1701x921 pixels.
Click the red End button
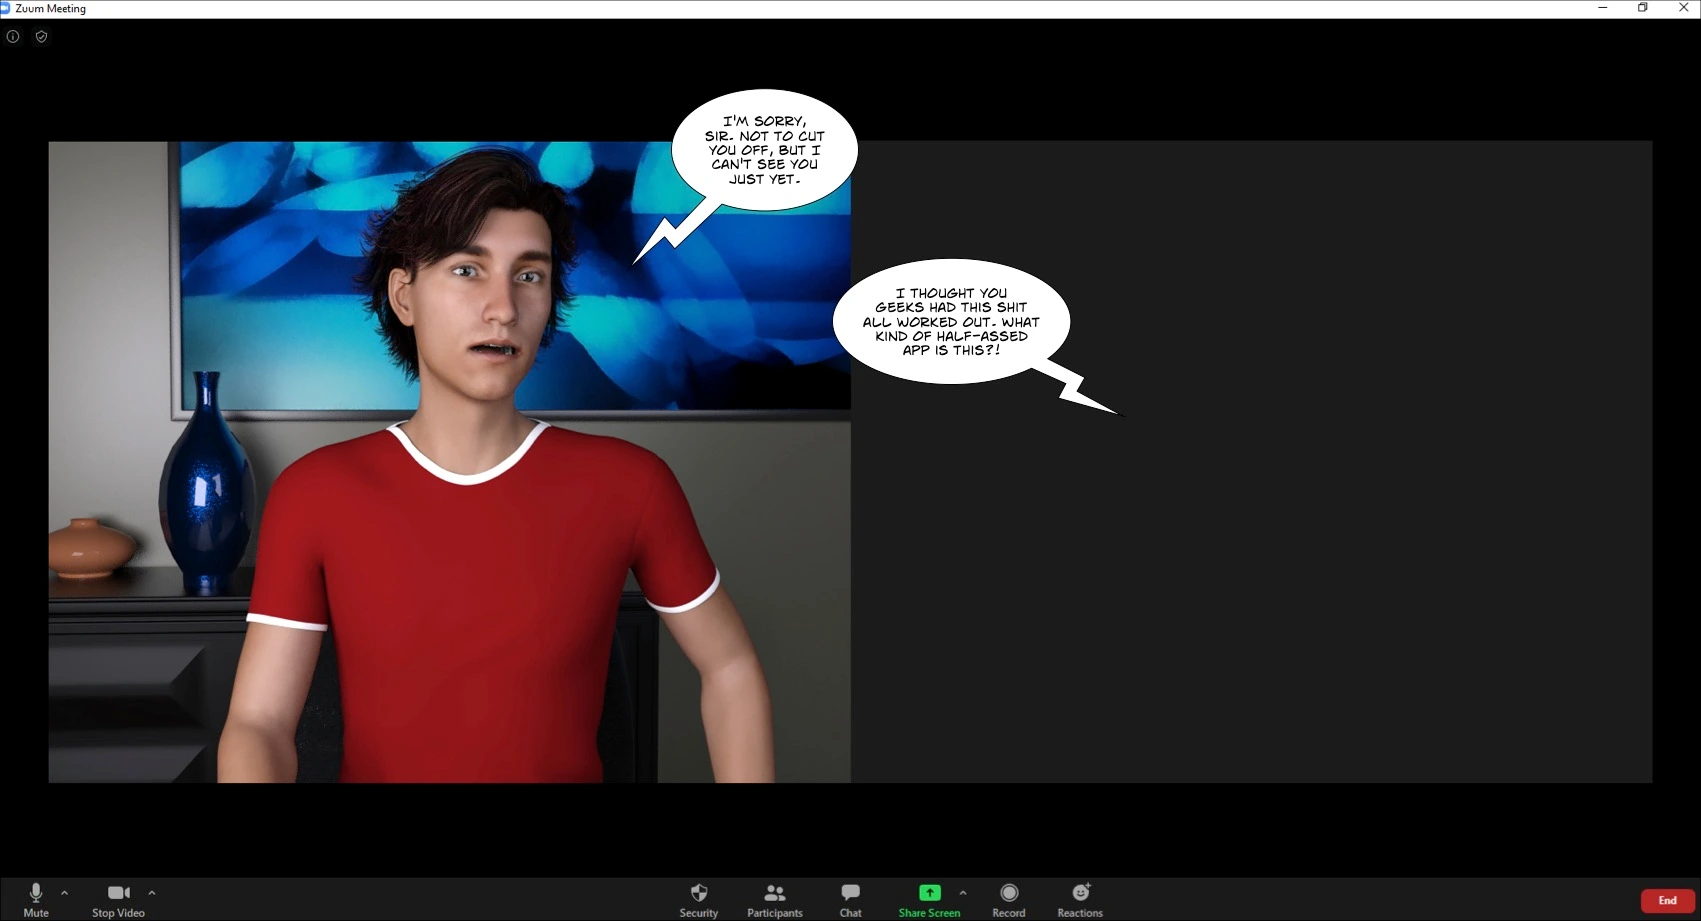click(x=1667, y=900)
